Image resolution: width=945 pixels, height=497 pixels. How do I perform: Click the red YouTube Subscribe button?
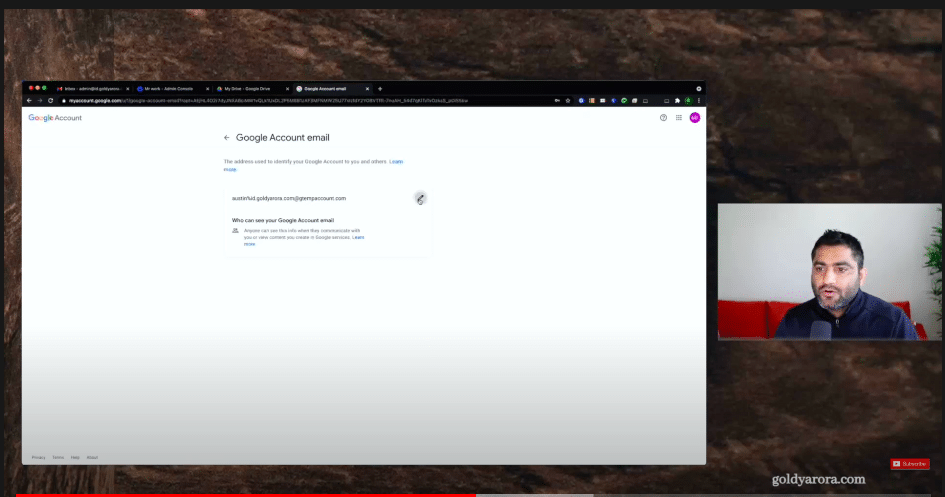click(910, 464)
